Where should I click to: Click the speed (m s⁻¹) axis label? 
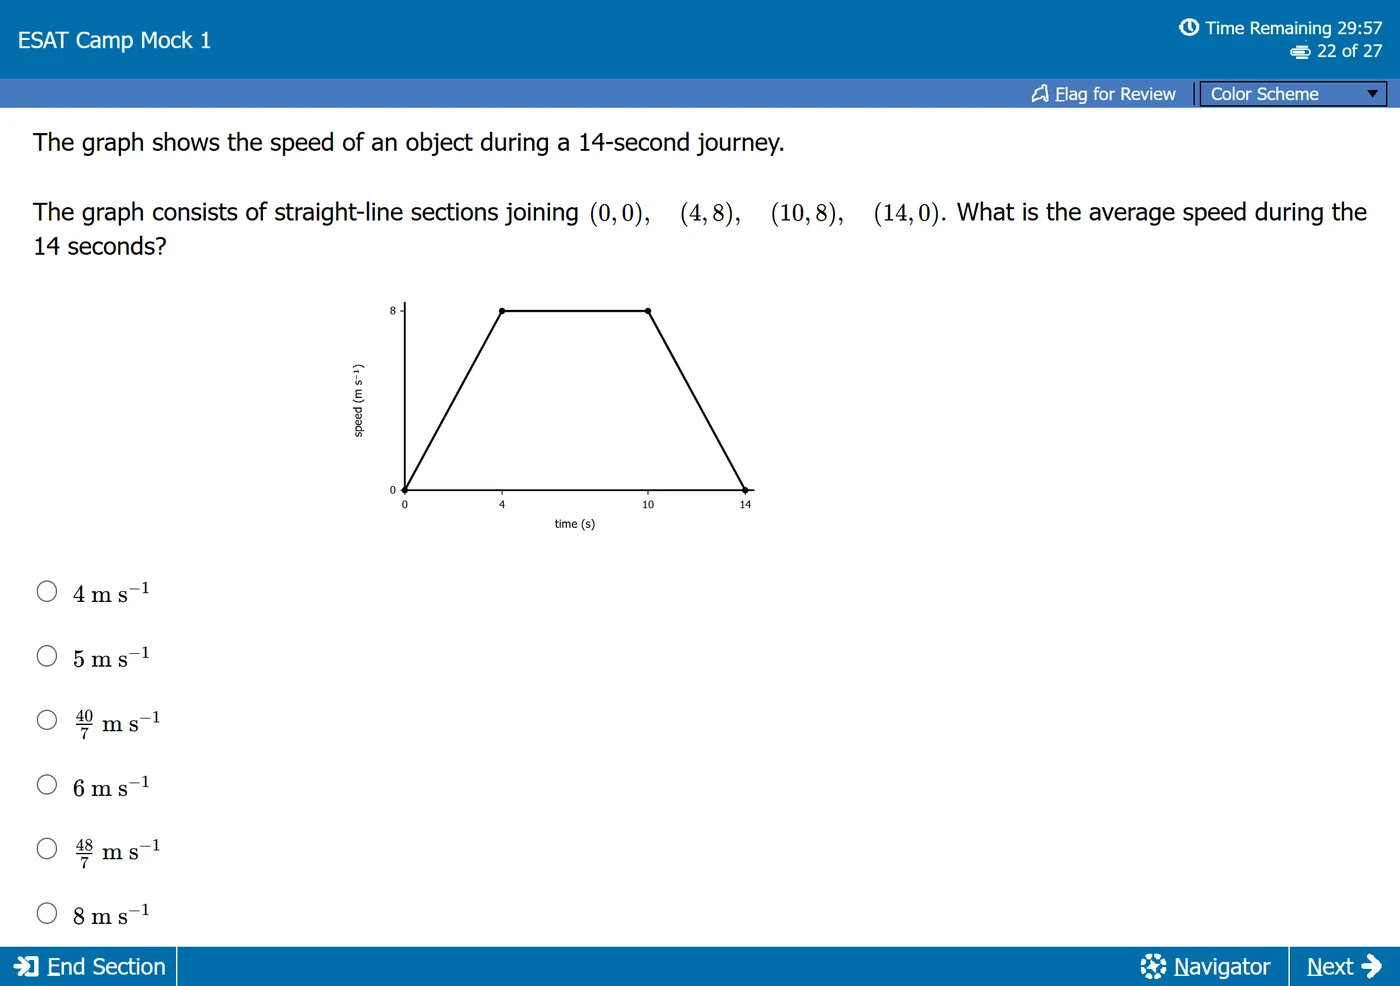(x=358, y=400)
